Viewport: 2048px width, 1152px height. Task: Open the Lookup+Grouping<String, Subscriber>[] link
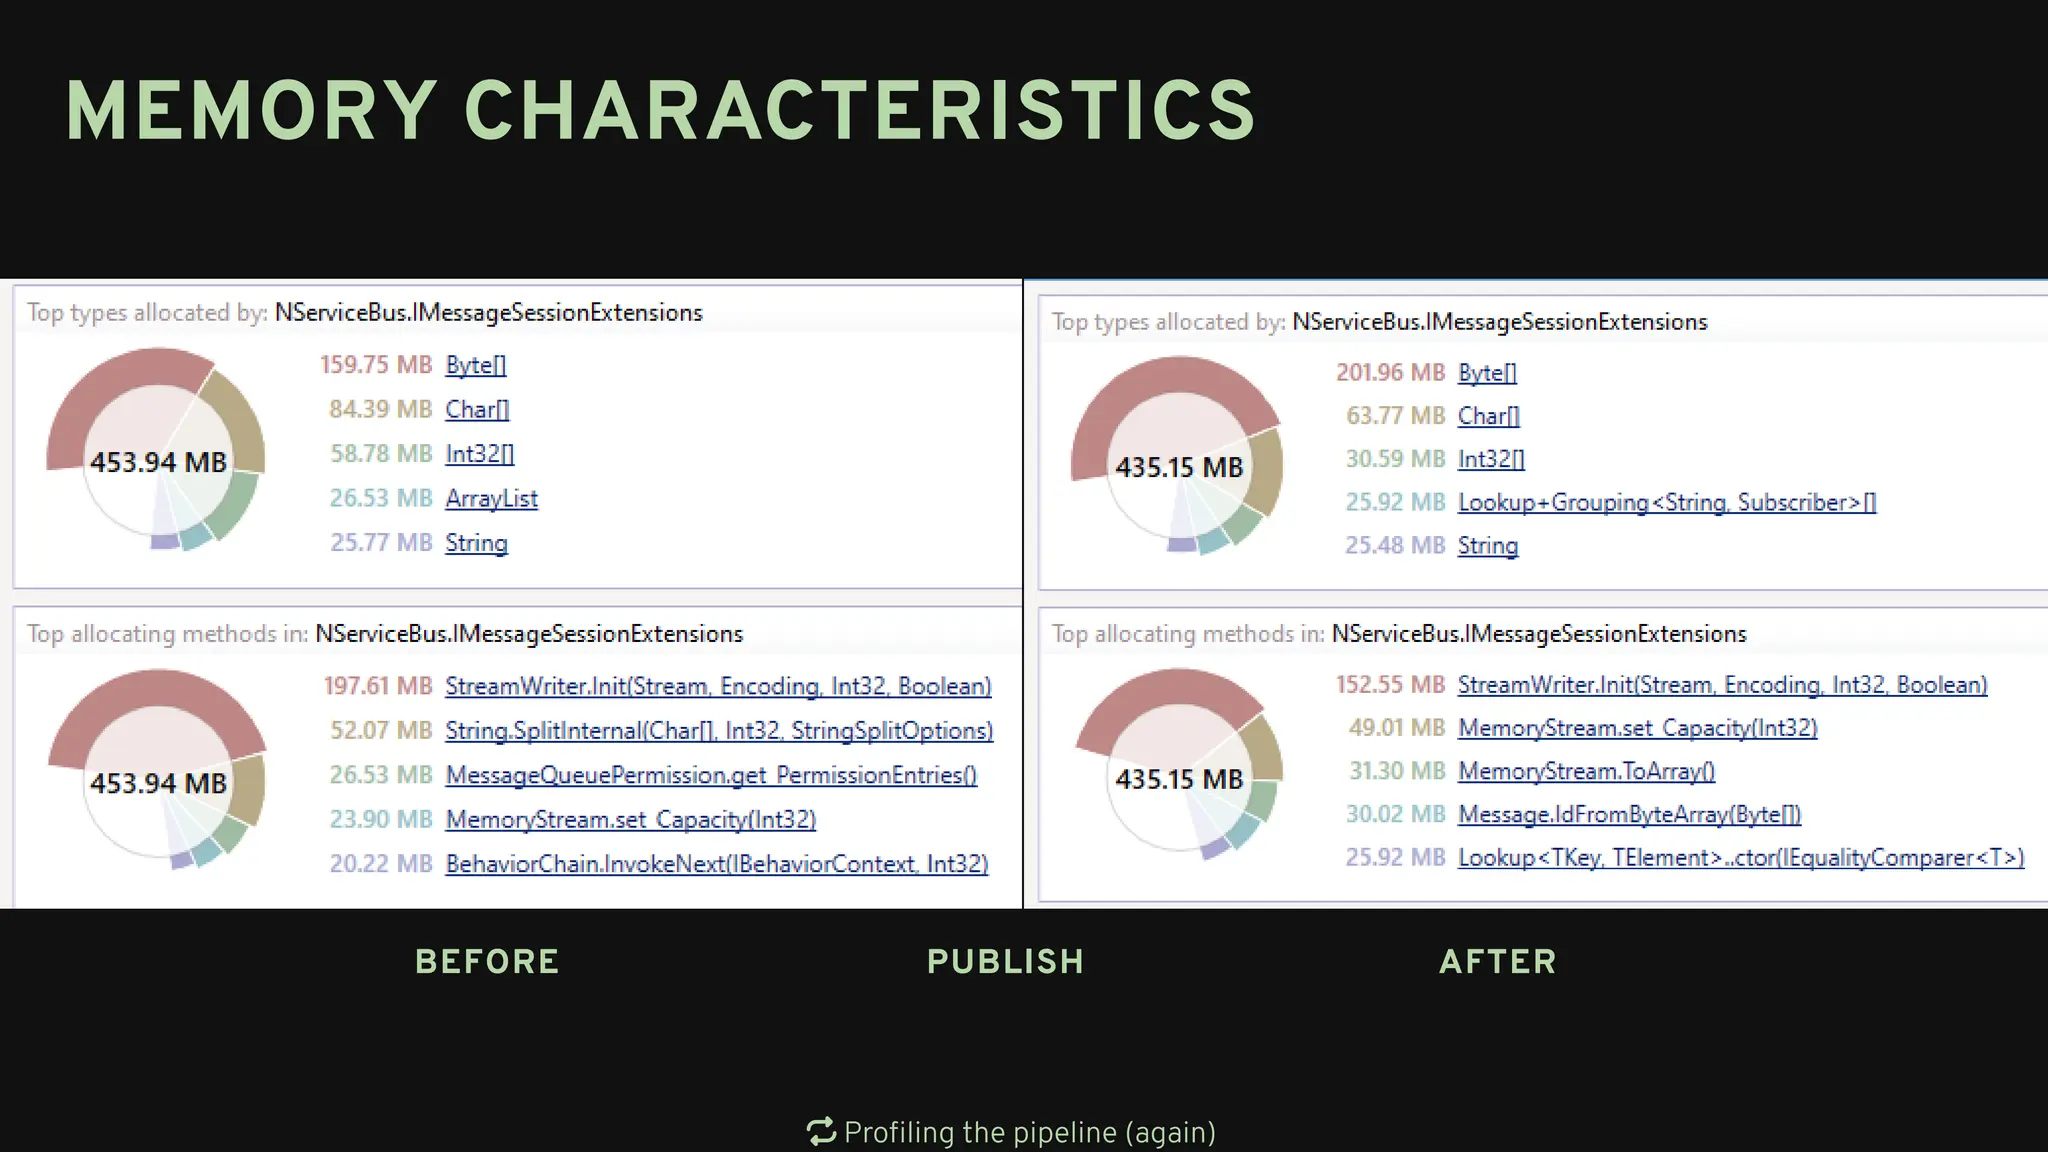click(1667, 502)
